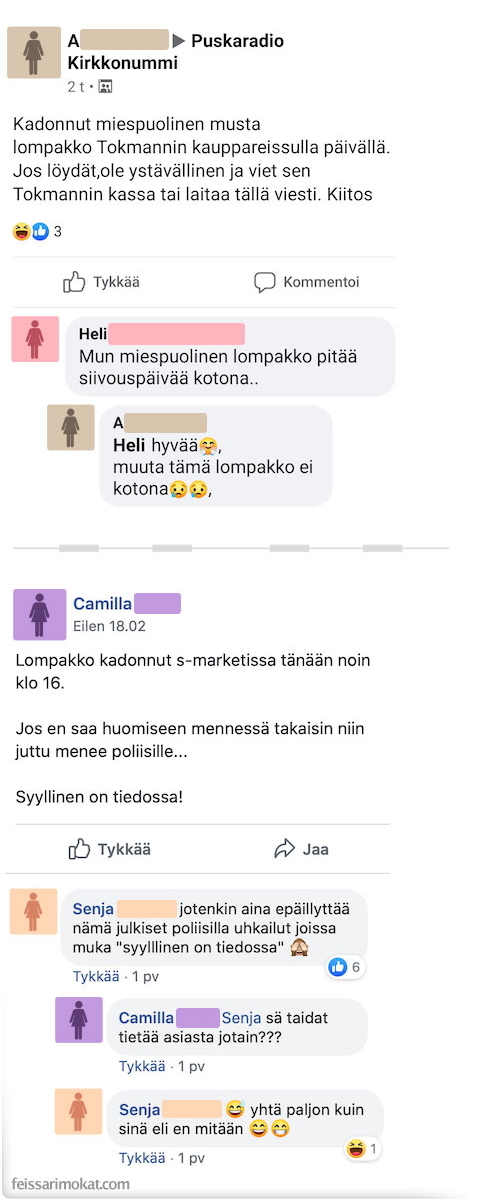This screenshot has height=1200, width=478.
Task: Click Tykkää under Camilla's reply to Senja
Action: click(x=142, y=1066)
